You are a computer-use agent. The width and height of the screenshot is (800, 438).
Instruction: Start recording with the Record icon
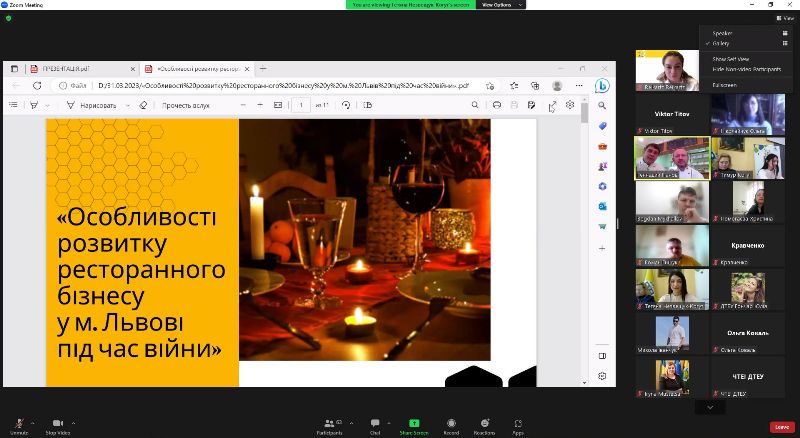point(451,423)
